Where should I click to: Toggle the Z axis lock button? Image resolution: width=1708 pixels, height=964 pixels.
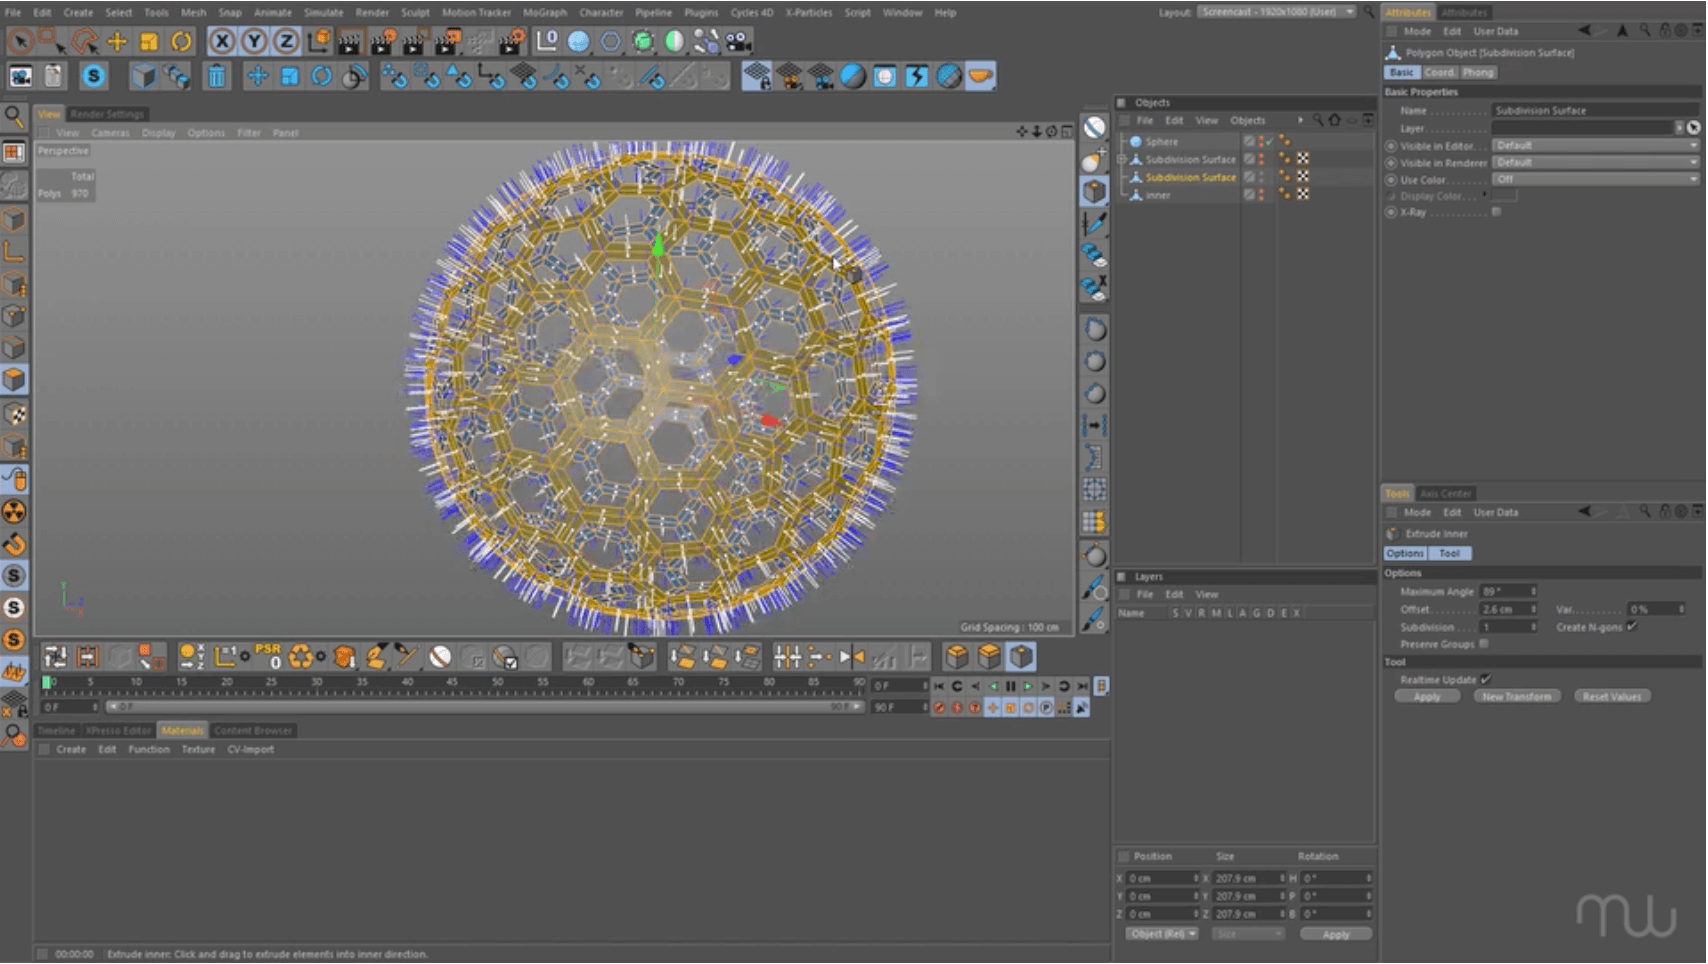pyautogui.click(x=286, y=41)
